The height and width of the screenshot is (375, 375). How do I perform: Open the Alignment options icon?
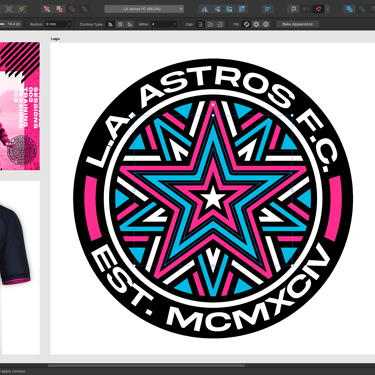click(267, 9)
